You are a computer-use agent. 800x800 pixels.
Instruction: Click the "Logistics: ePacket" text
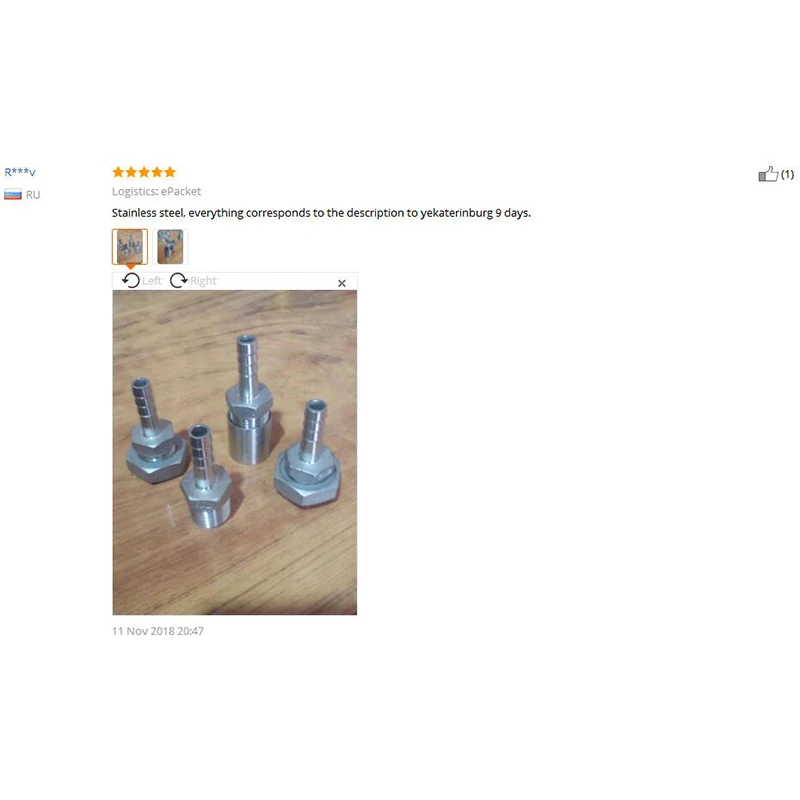157,191
